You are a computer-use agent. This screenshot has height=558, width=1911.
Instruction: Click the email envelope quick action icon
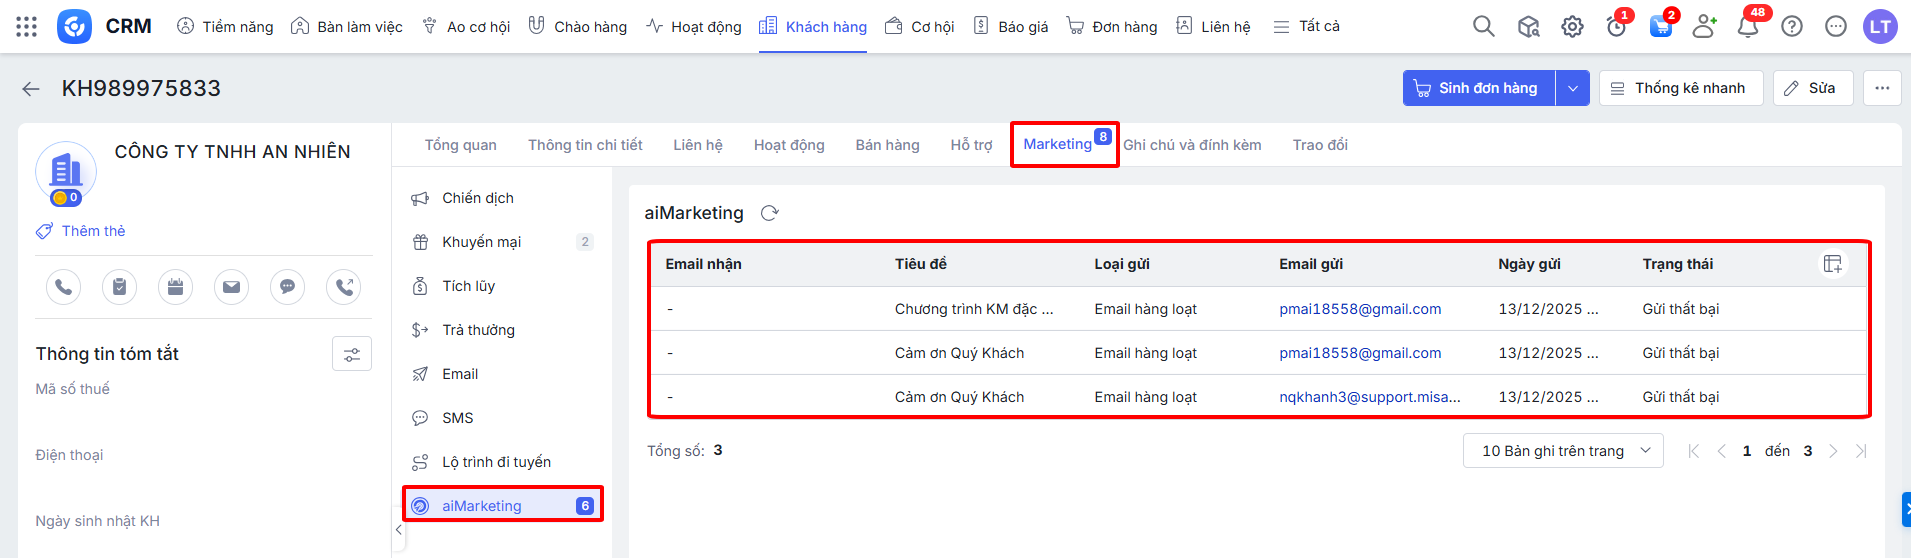[231, 287]
